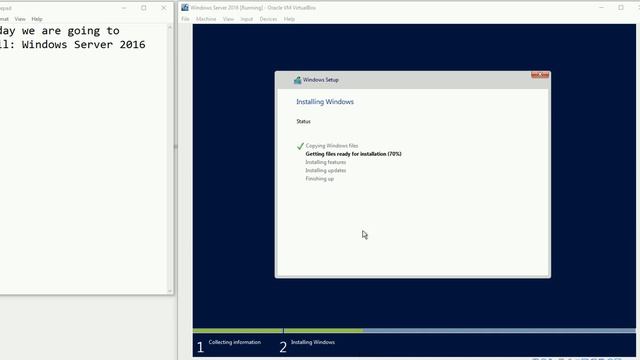Open the VirtualBox Input menu

tap(247, 19)
